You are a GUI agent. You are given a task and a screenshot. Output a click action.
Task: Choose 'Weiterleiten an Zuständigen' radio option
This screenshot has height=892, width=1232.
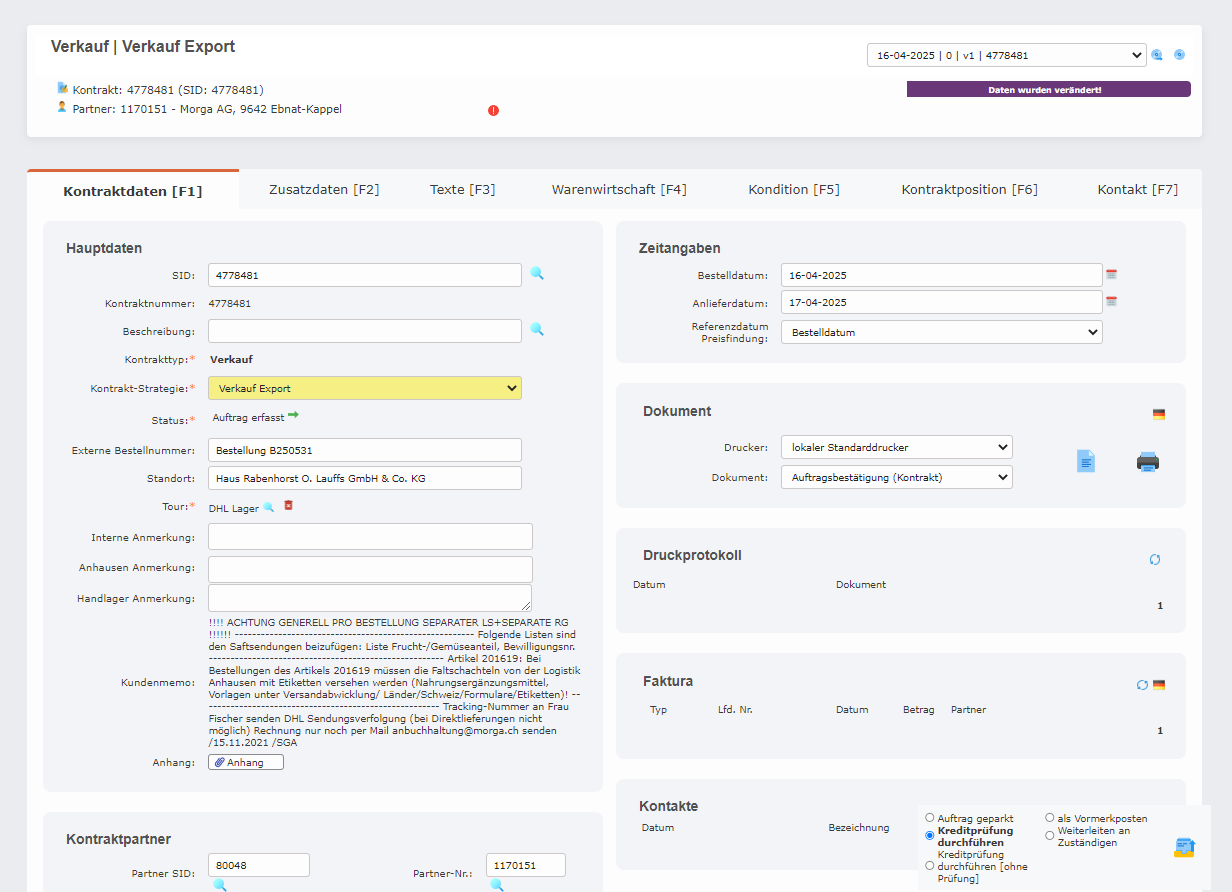coord(1050,836)
